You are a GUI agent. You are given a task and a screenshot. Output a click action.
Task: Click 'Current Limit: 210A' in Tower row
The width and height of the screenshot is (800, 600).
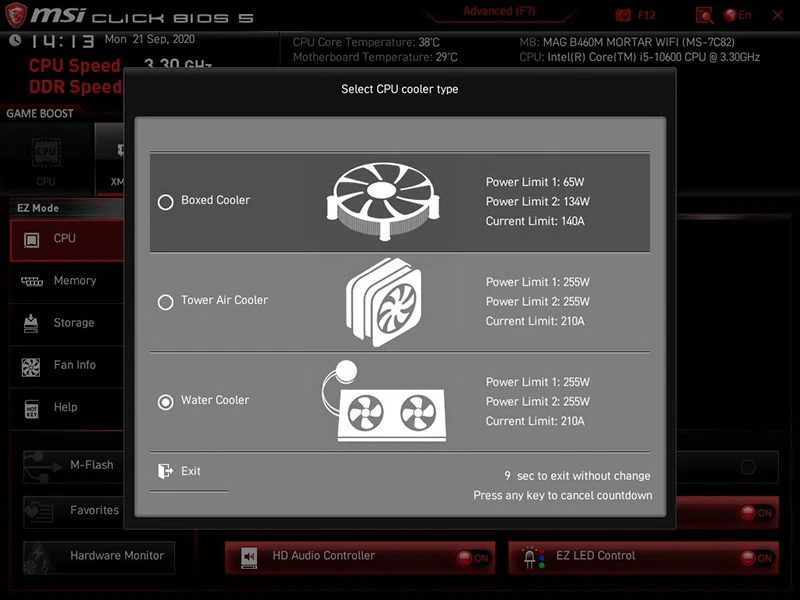tap(535, 321)
